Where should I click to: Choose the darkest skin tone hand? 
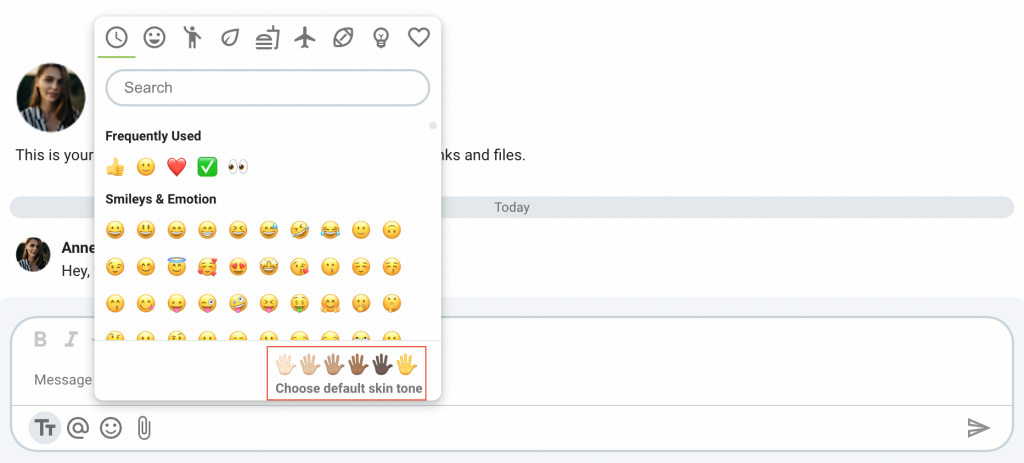383,364
